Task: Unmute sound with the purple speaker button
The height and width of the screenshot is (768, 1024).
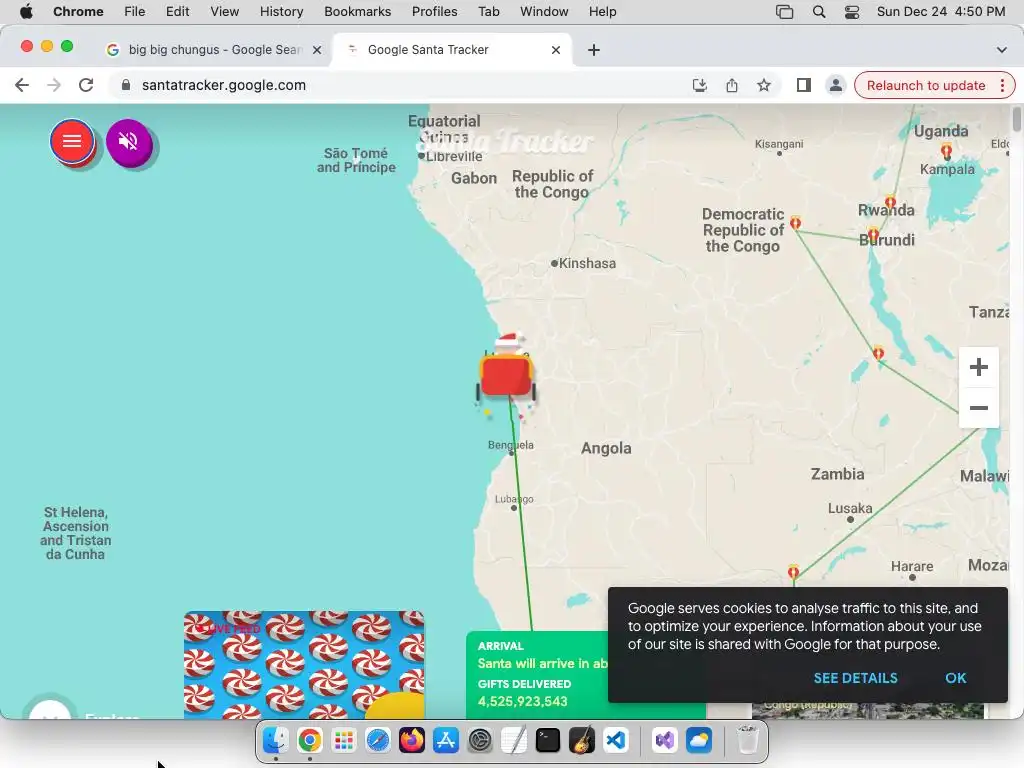Action: (x=129, y=141)
